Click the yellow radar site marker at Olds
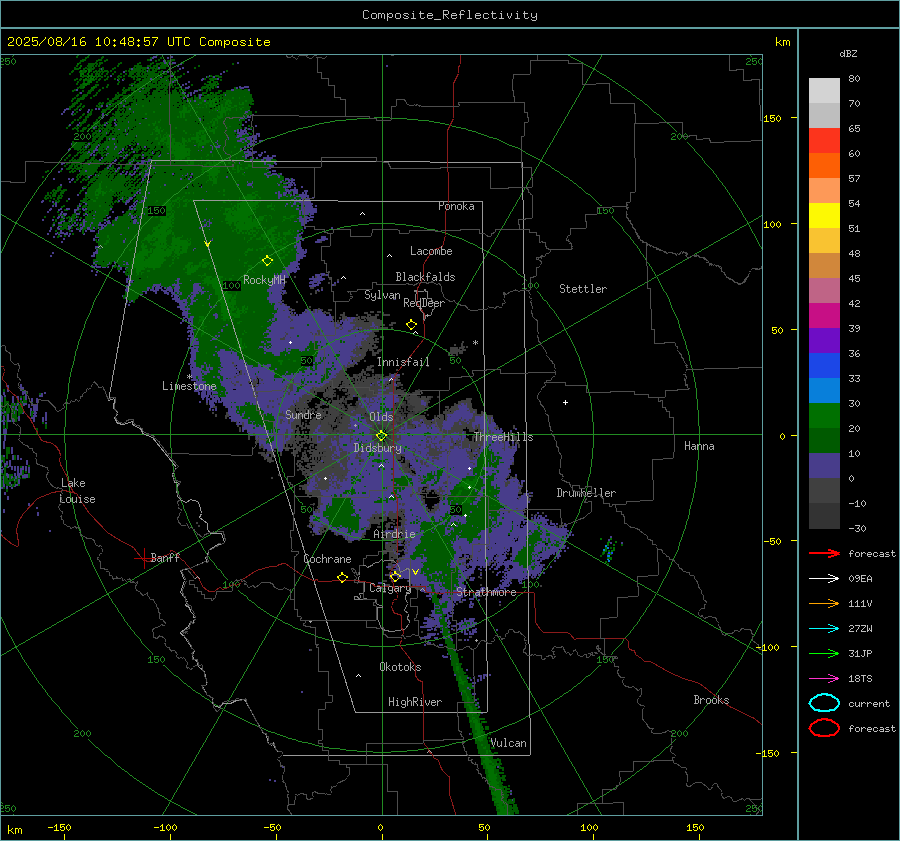900x841 pixels. 381,436
